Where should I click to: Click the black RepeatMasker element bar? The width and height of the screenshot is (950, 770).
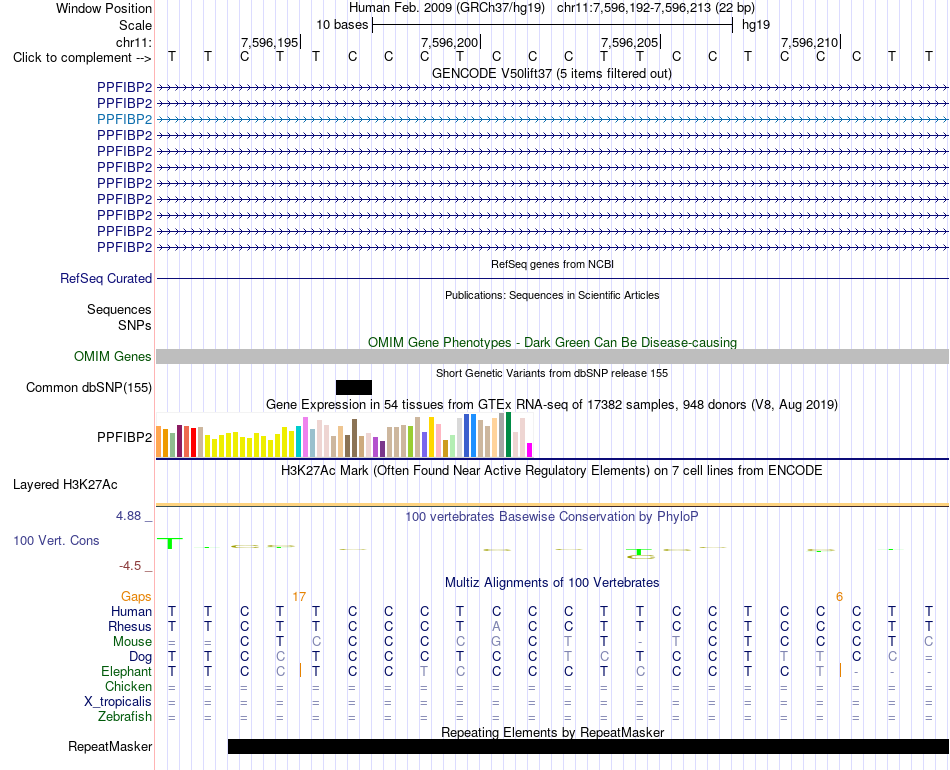(x=588, y=746)
